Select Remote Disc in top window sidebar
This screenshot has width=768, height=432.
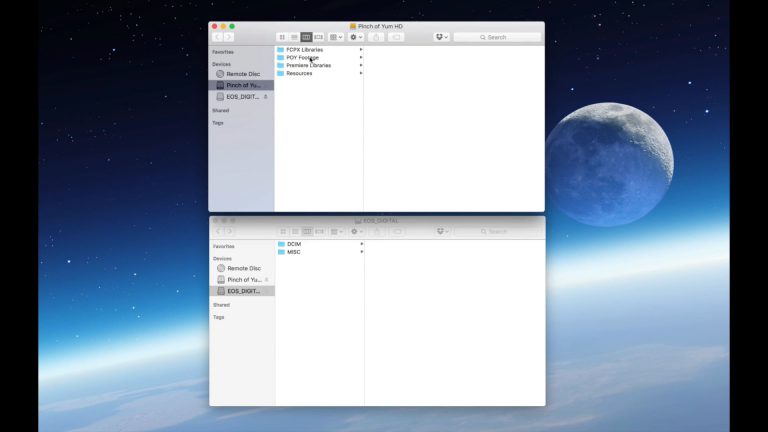(x=241, y=74)
